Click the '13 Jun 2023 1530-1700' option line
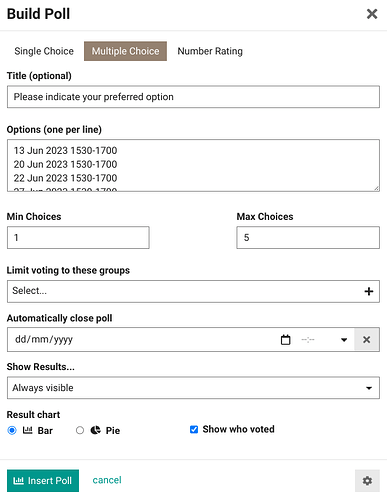Screen dimensions: 387x500 (65, 150)
